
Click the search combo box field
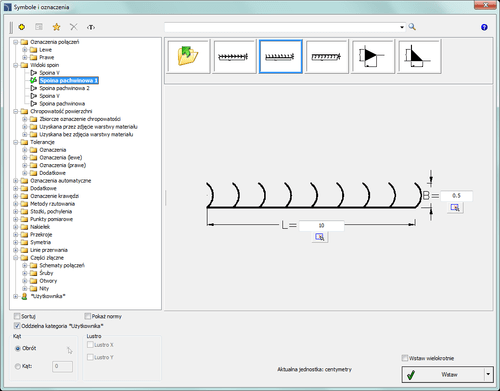pos(282,27)
